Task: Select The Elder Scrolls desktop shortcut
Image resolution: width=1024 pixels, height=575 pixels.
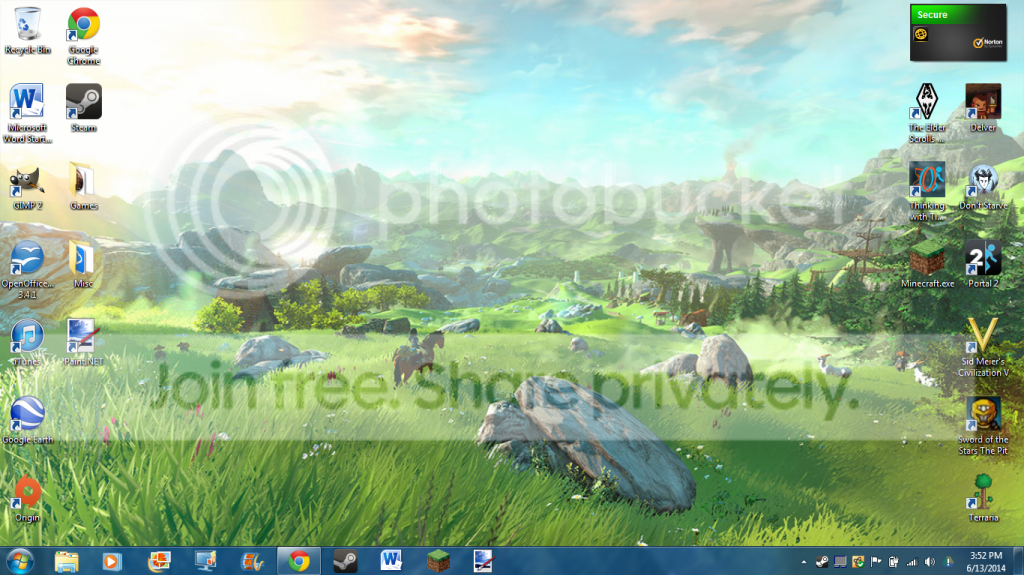Action: (x=927, y=114)
